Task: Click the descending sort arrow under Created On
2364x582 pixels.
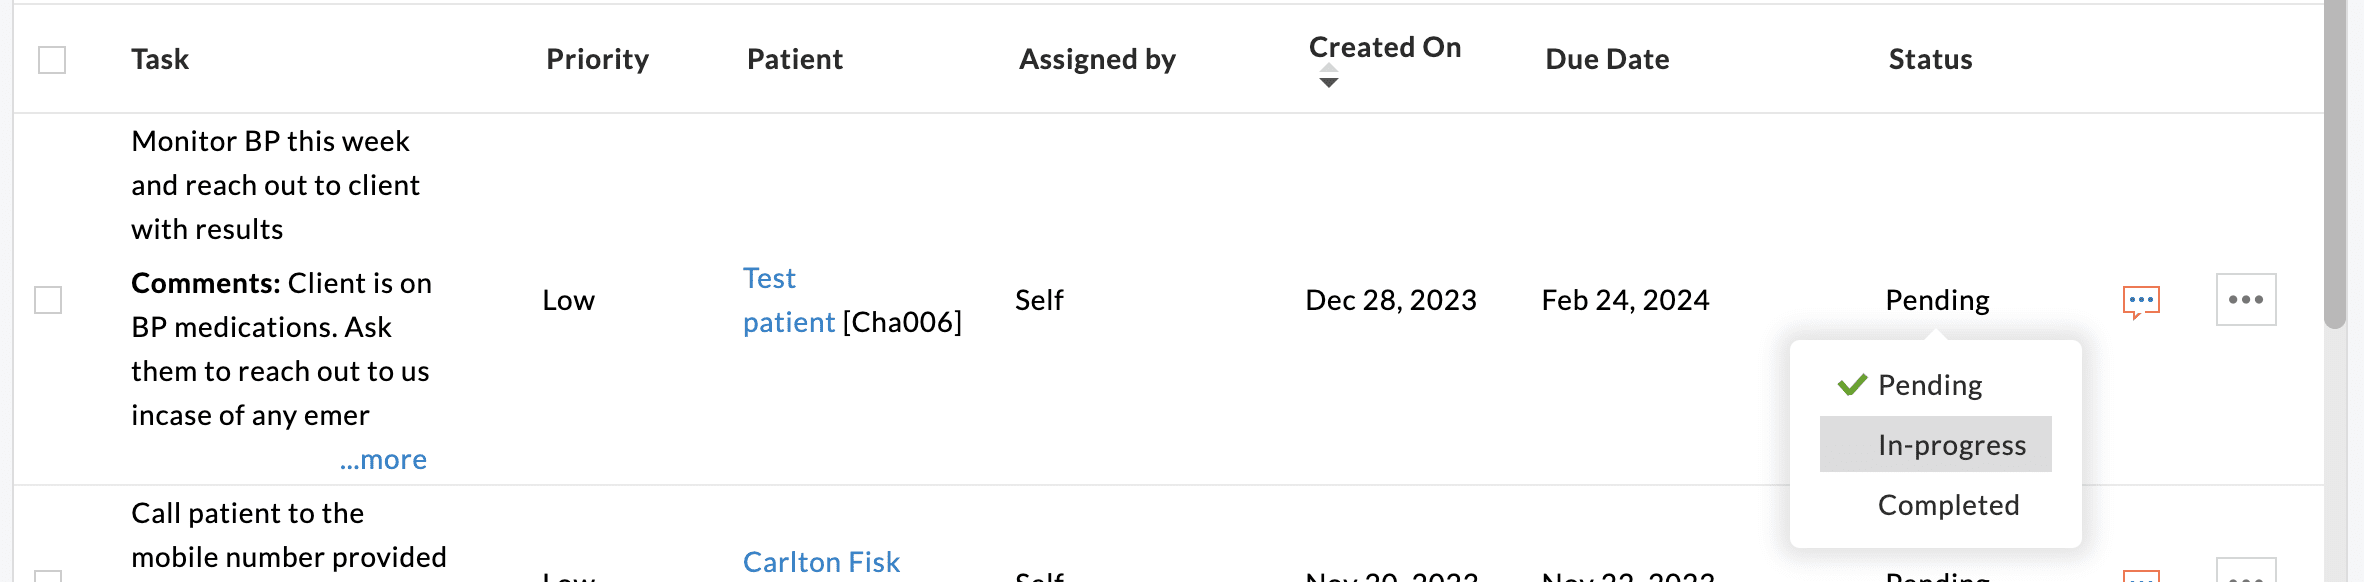Action: (x=1329, y=83)
